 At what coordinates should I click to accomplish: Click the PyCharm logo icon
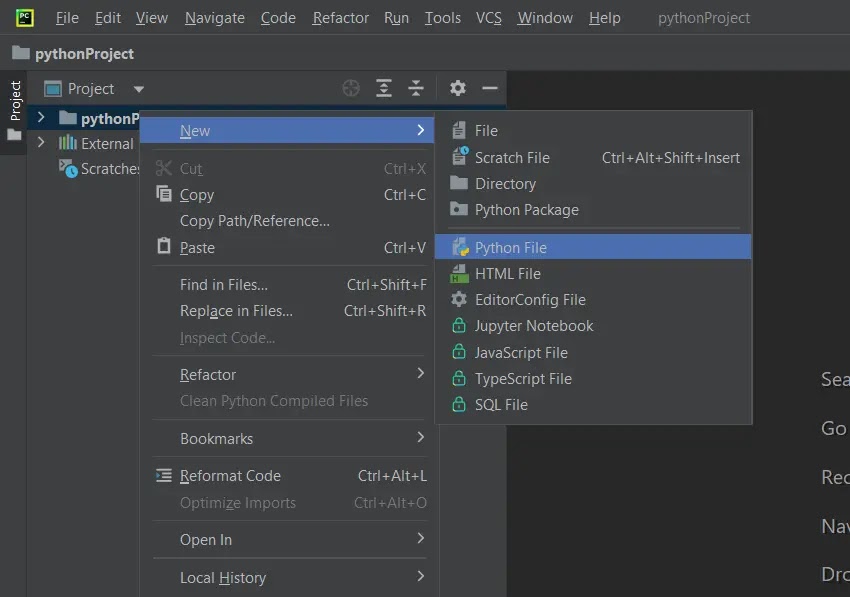pyautogui.click(x=24, y=18)
